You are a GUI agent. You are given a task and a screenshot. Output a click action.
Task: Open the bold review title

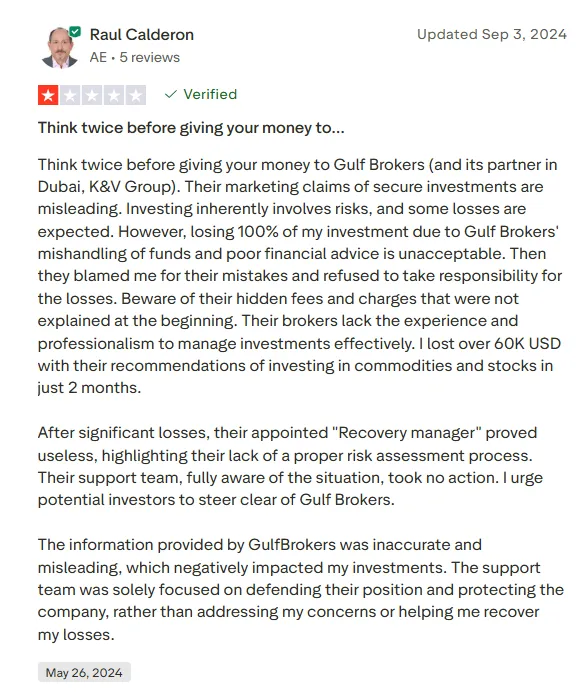pyautogui.click(x=191, y=128)
